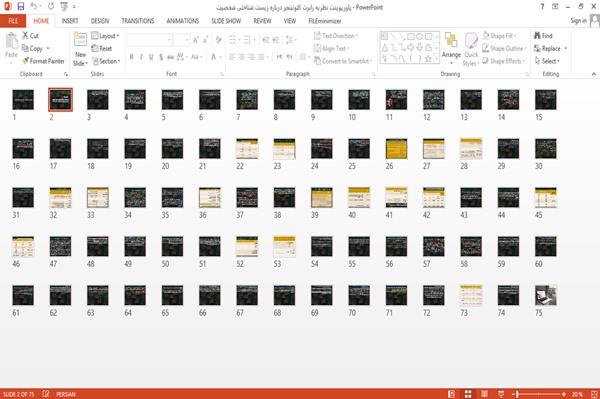This screenshot has height=399, width=600.
Task: Click the Numbering list icon
Action: [x=248, y=40]
